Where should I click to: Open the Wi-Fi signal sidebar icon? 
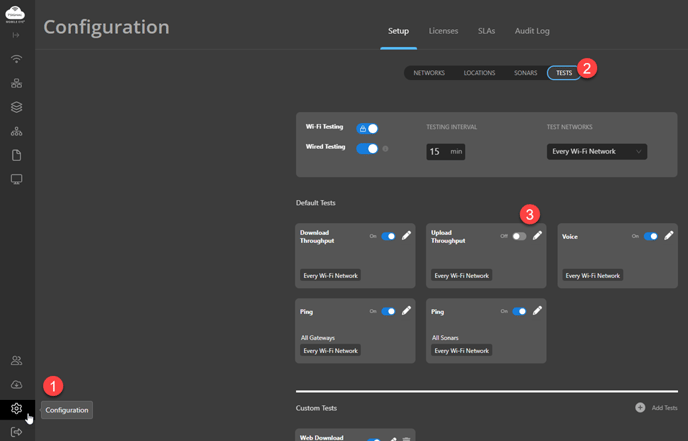point(16,59)
